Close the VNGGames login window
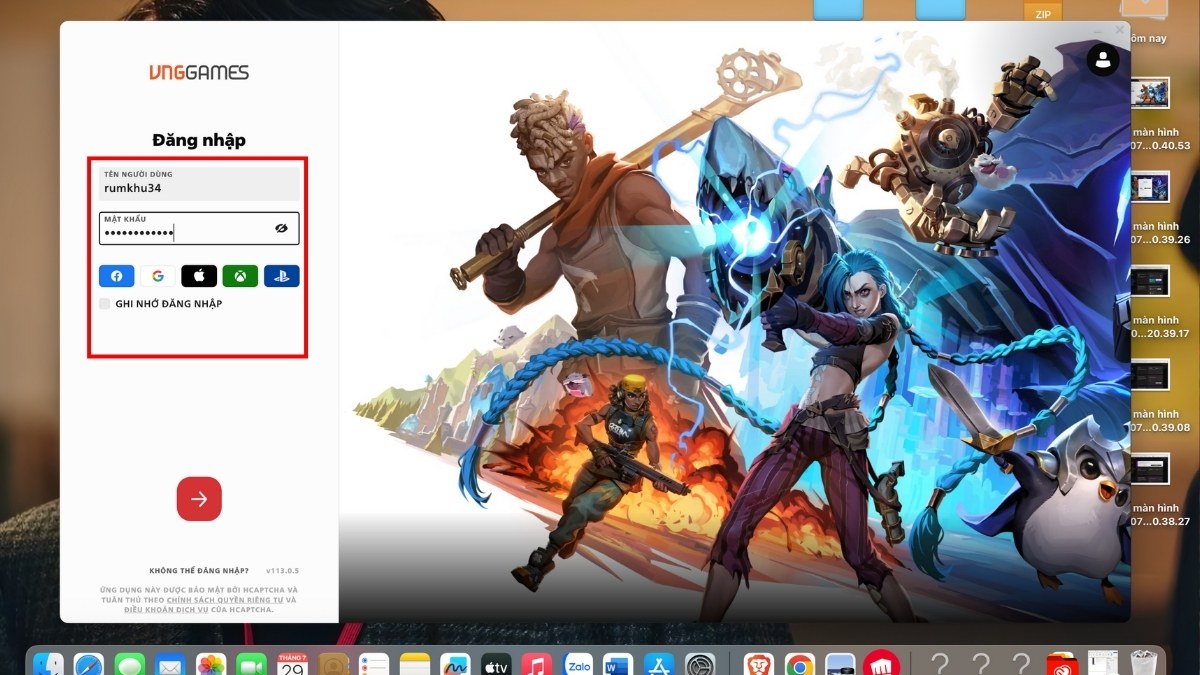 [1119, 31]
